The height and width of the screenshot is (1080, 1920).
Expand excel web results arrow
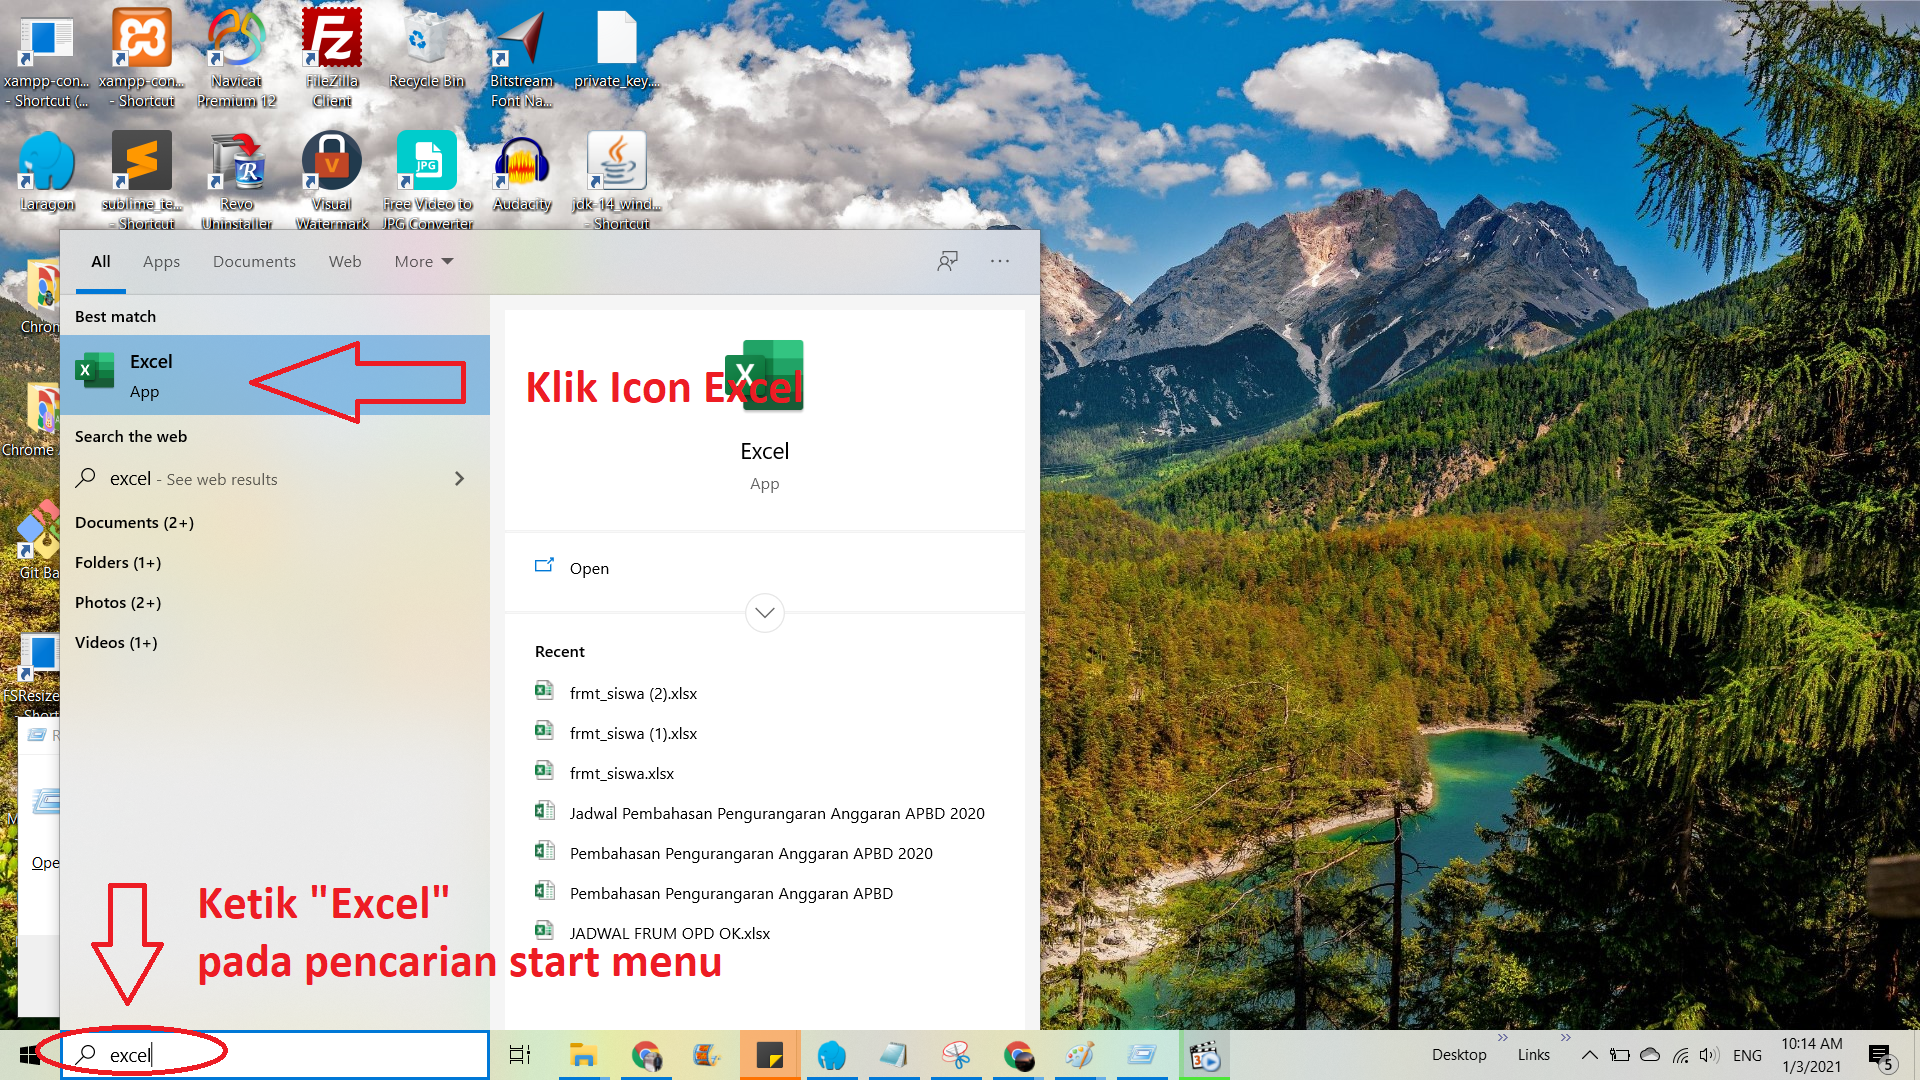[459, 479]
